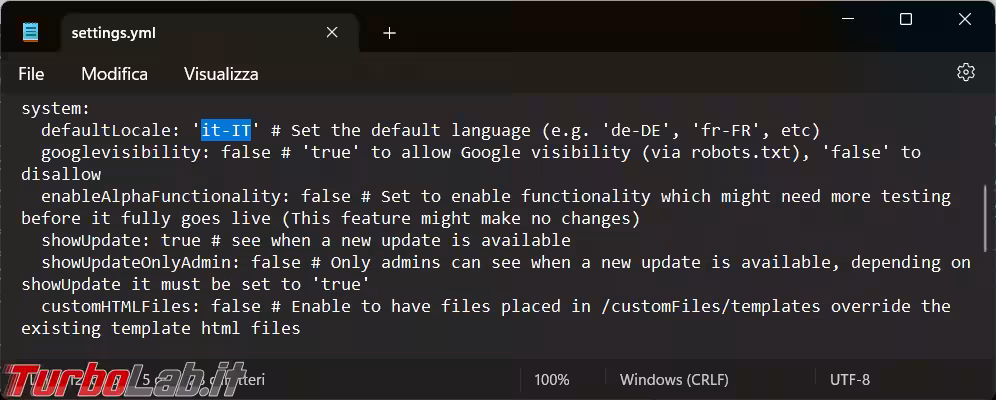Close the Notepad window
Screen dimensions: 996x400
point(964,19)
